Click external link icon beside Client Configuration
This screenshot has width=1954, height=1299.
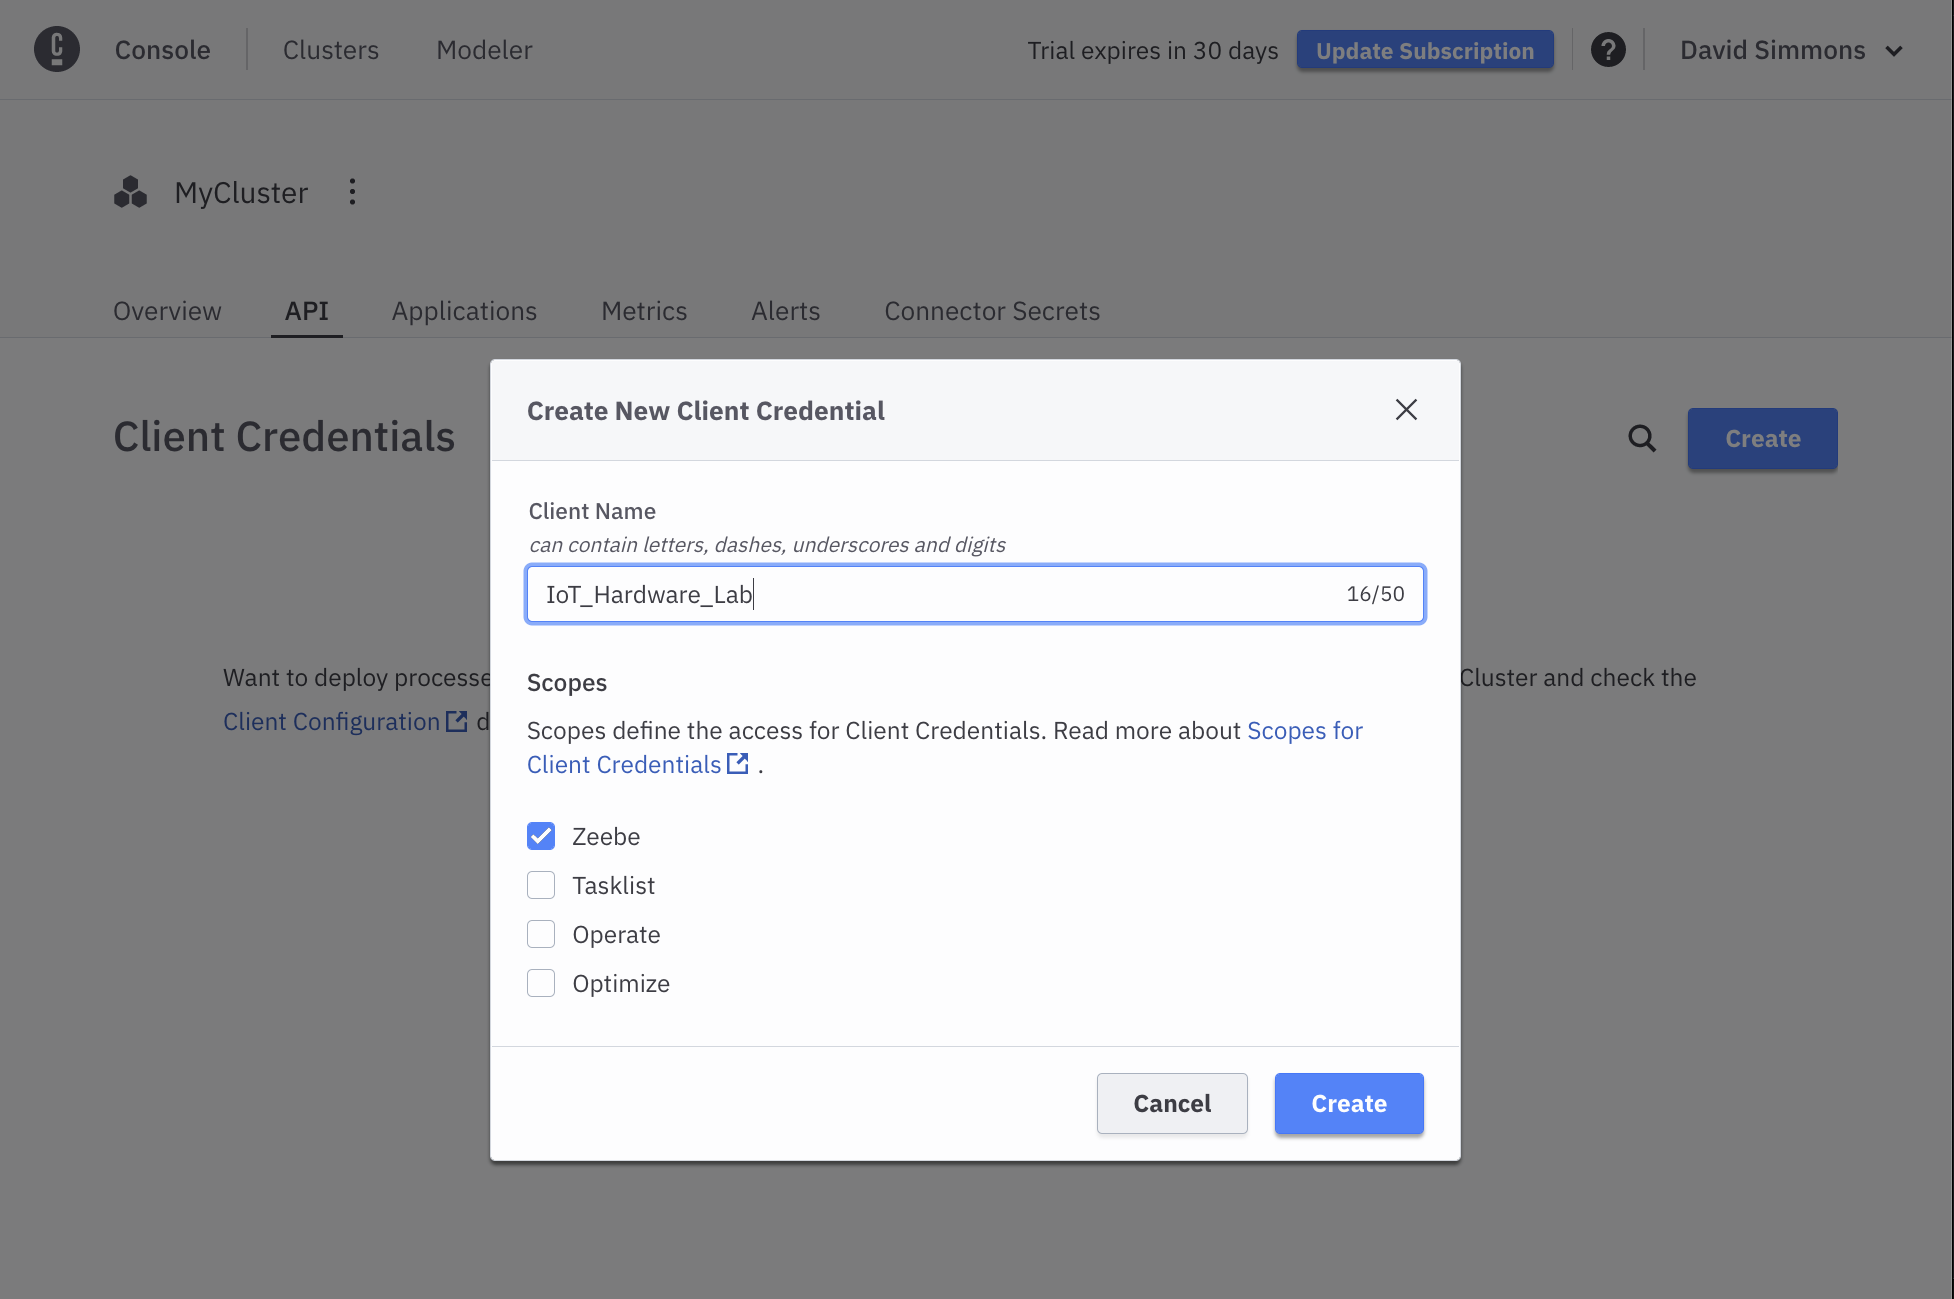pos(457,721)
